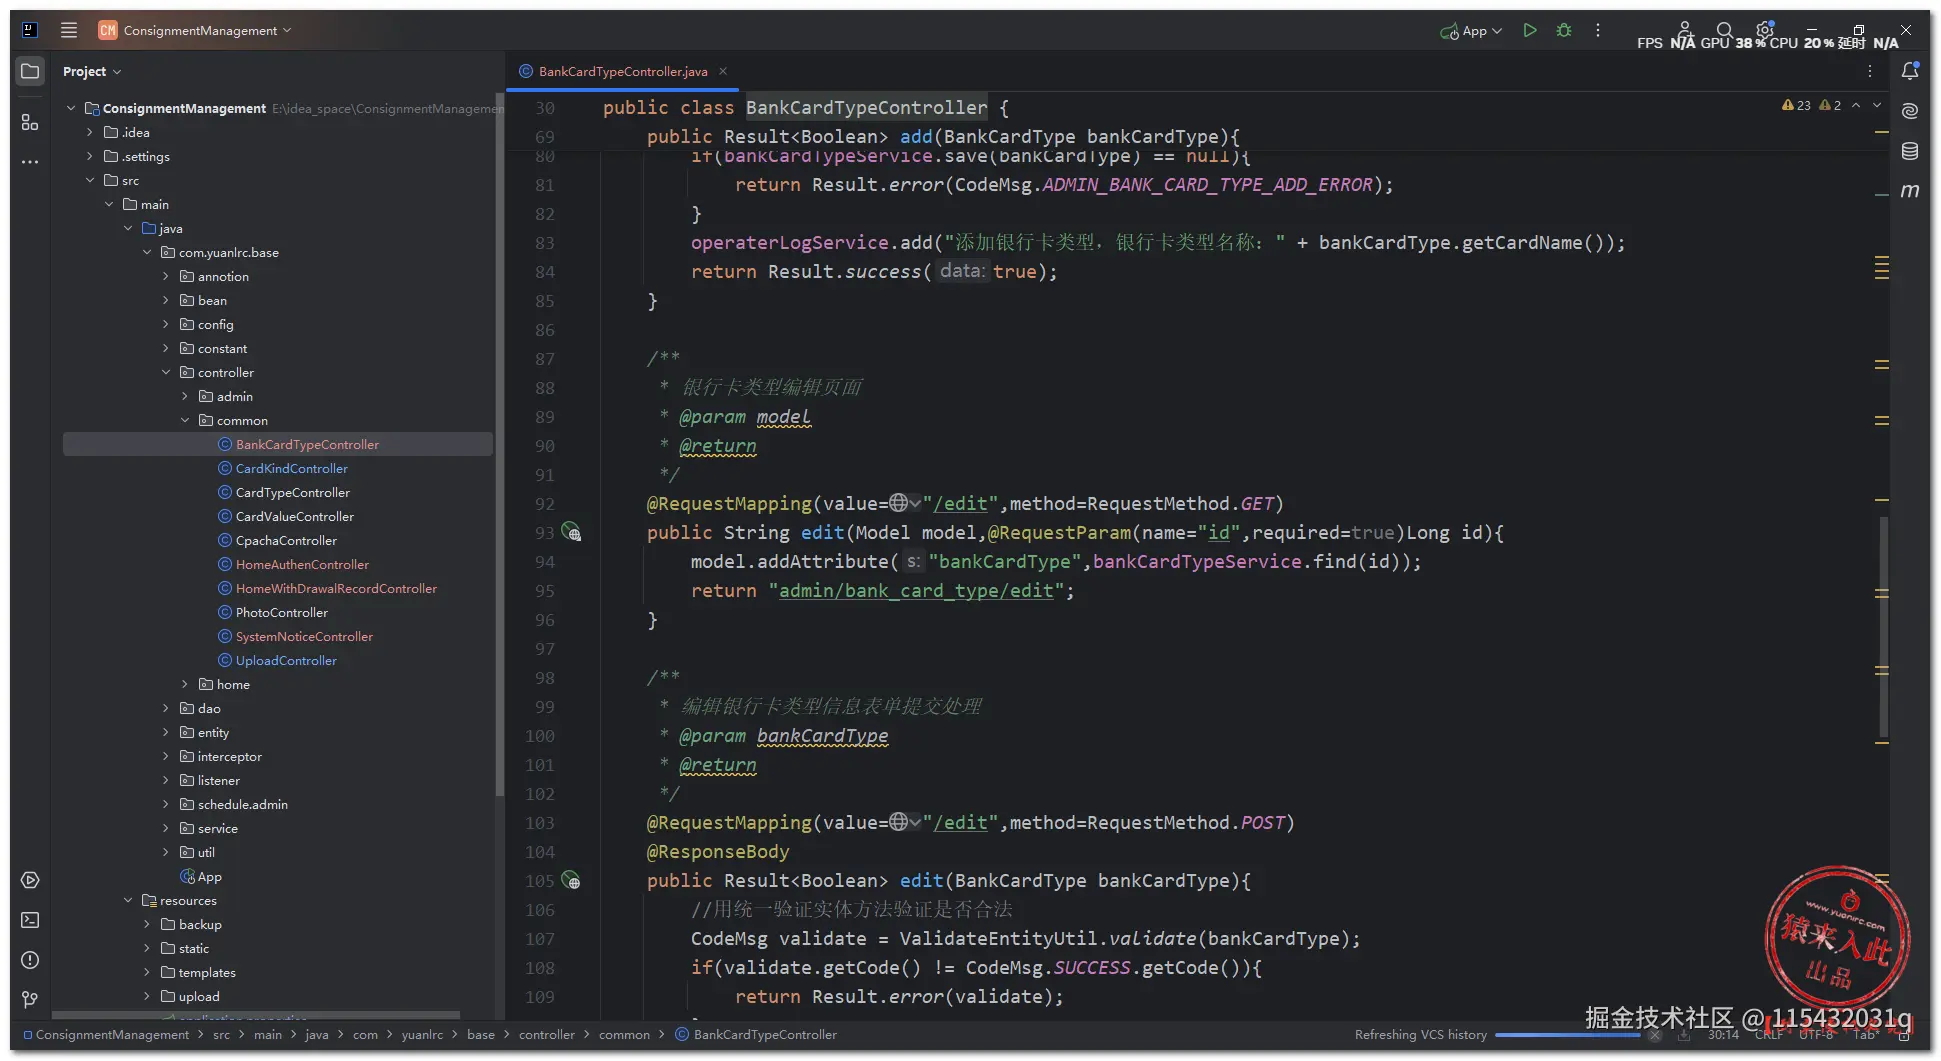Open more run actions menu
This screenshot has height=1061, width=1941.
point(1598,30)
